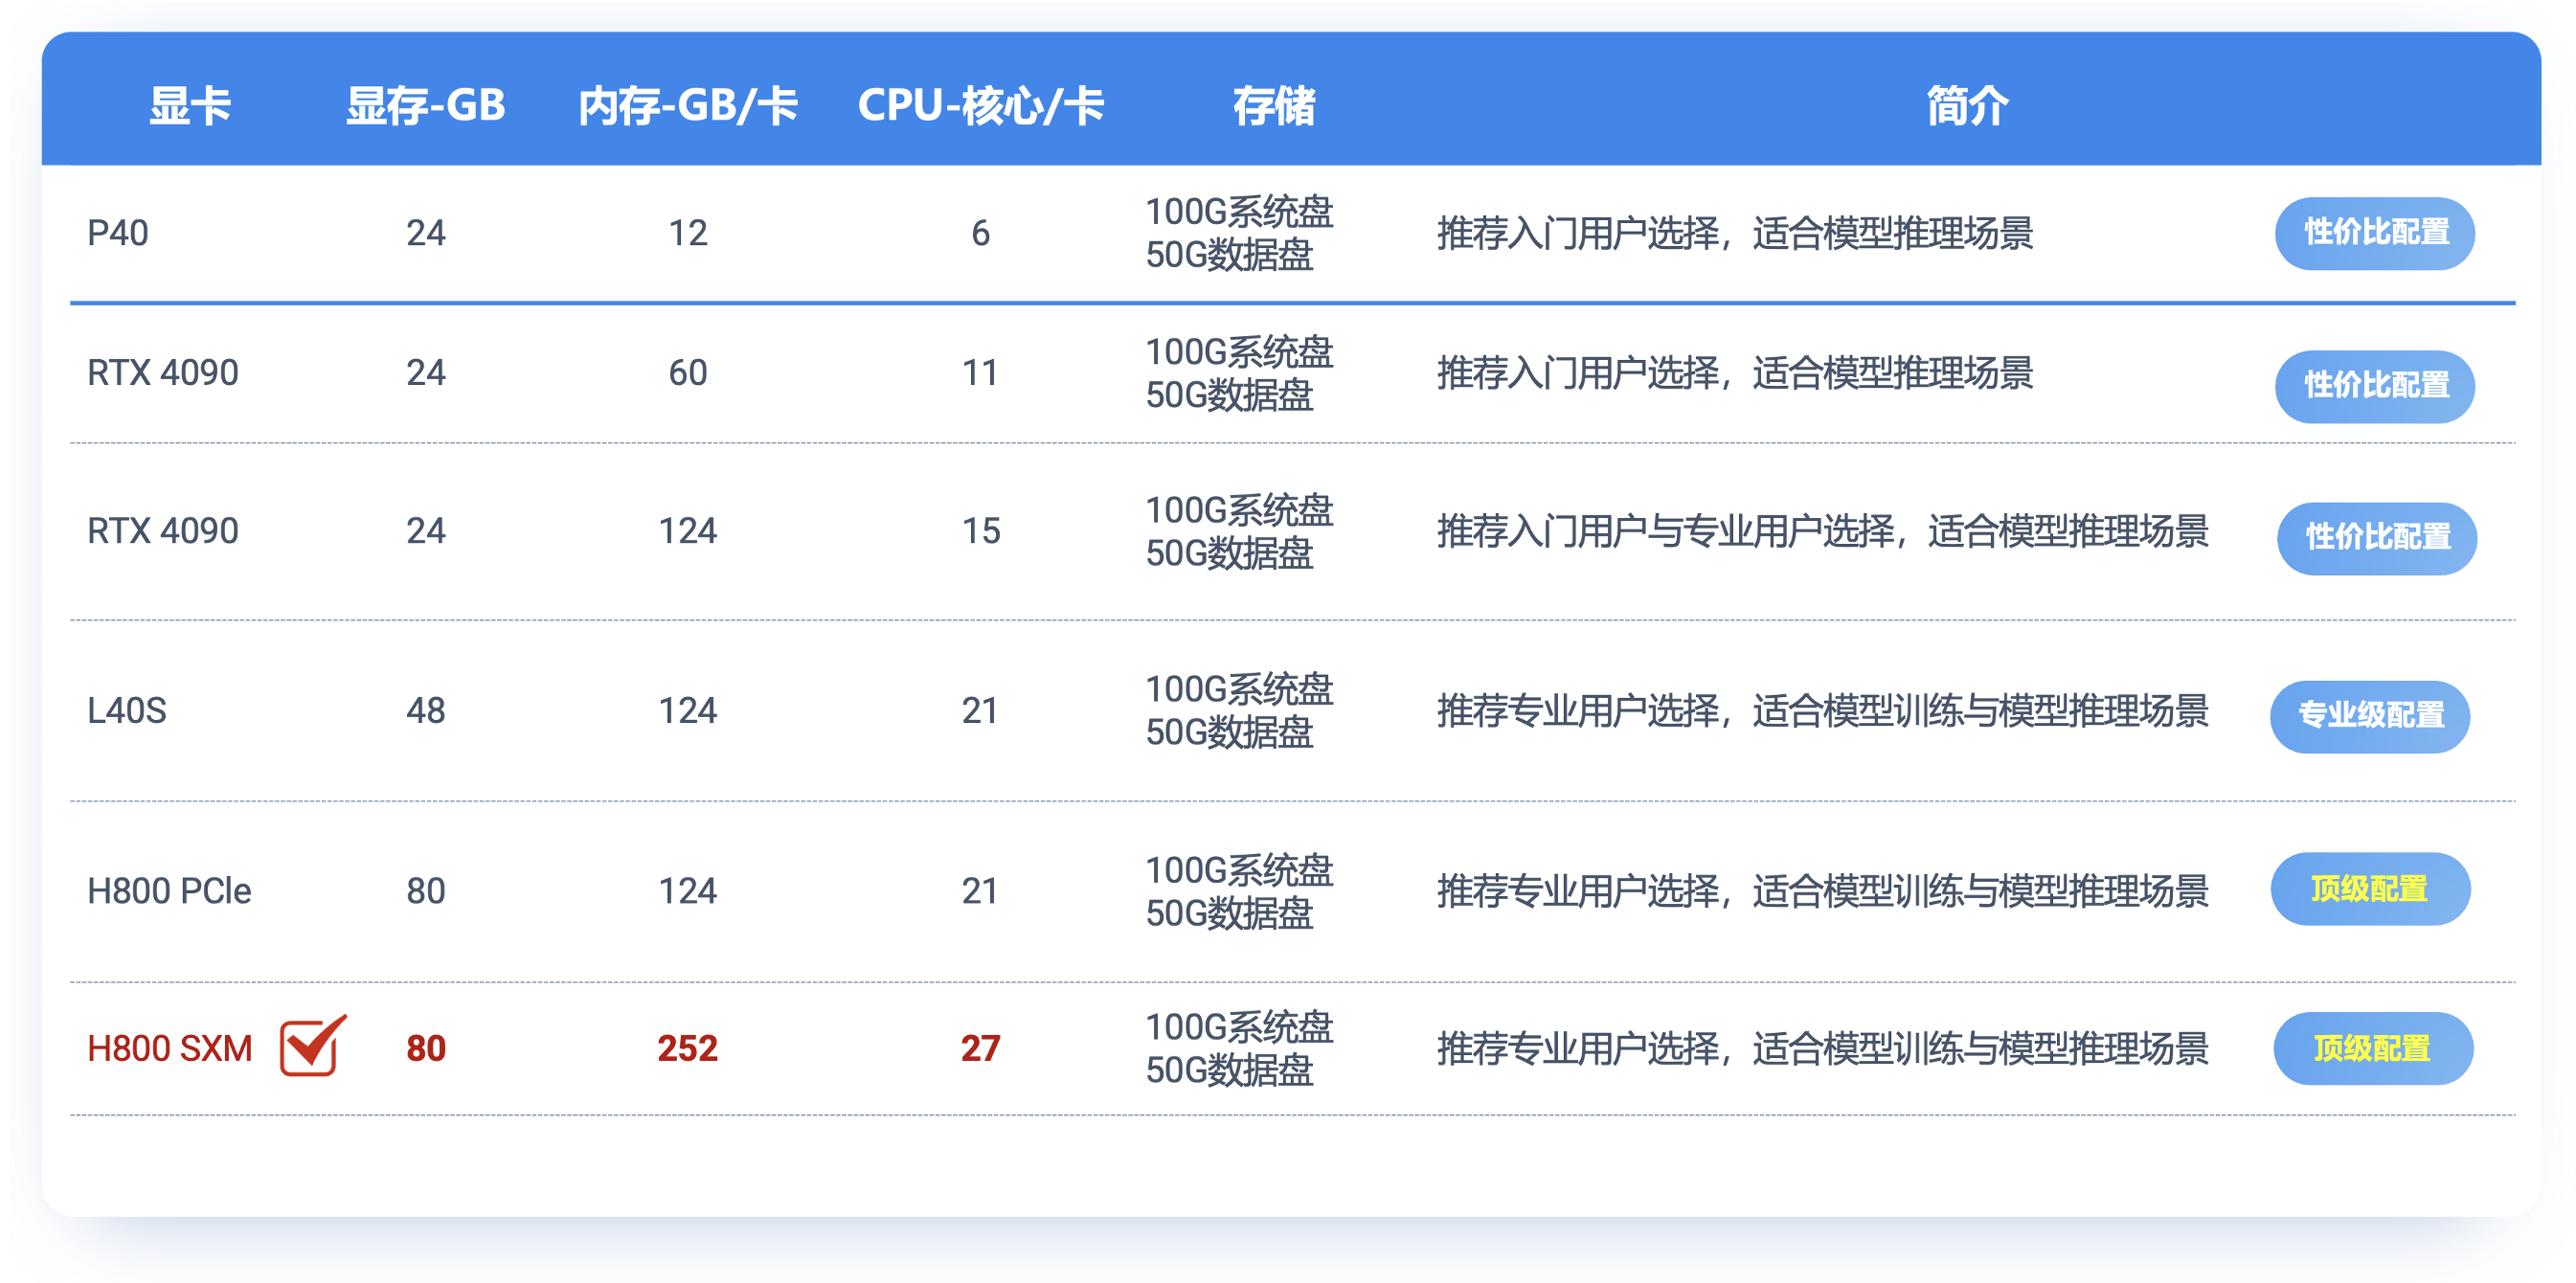Click the H800 PCIe description text
2576x1283 pixels.
click(1822, 891)
